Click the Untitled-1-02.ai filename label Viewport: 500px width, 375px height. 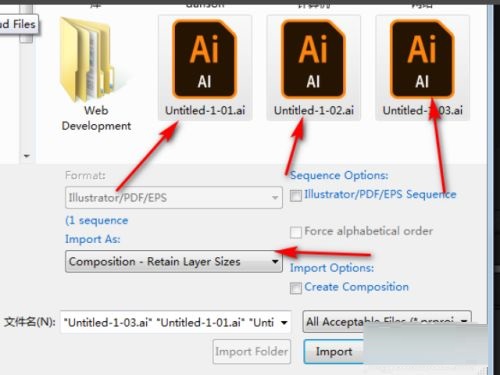(314, 110)
